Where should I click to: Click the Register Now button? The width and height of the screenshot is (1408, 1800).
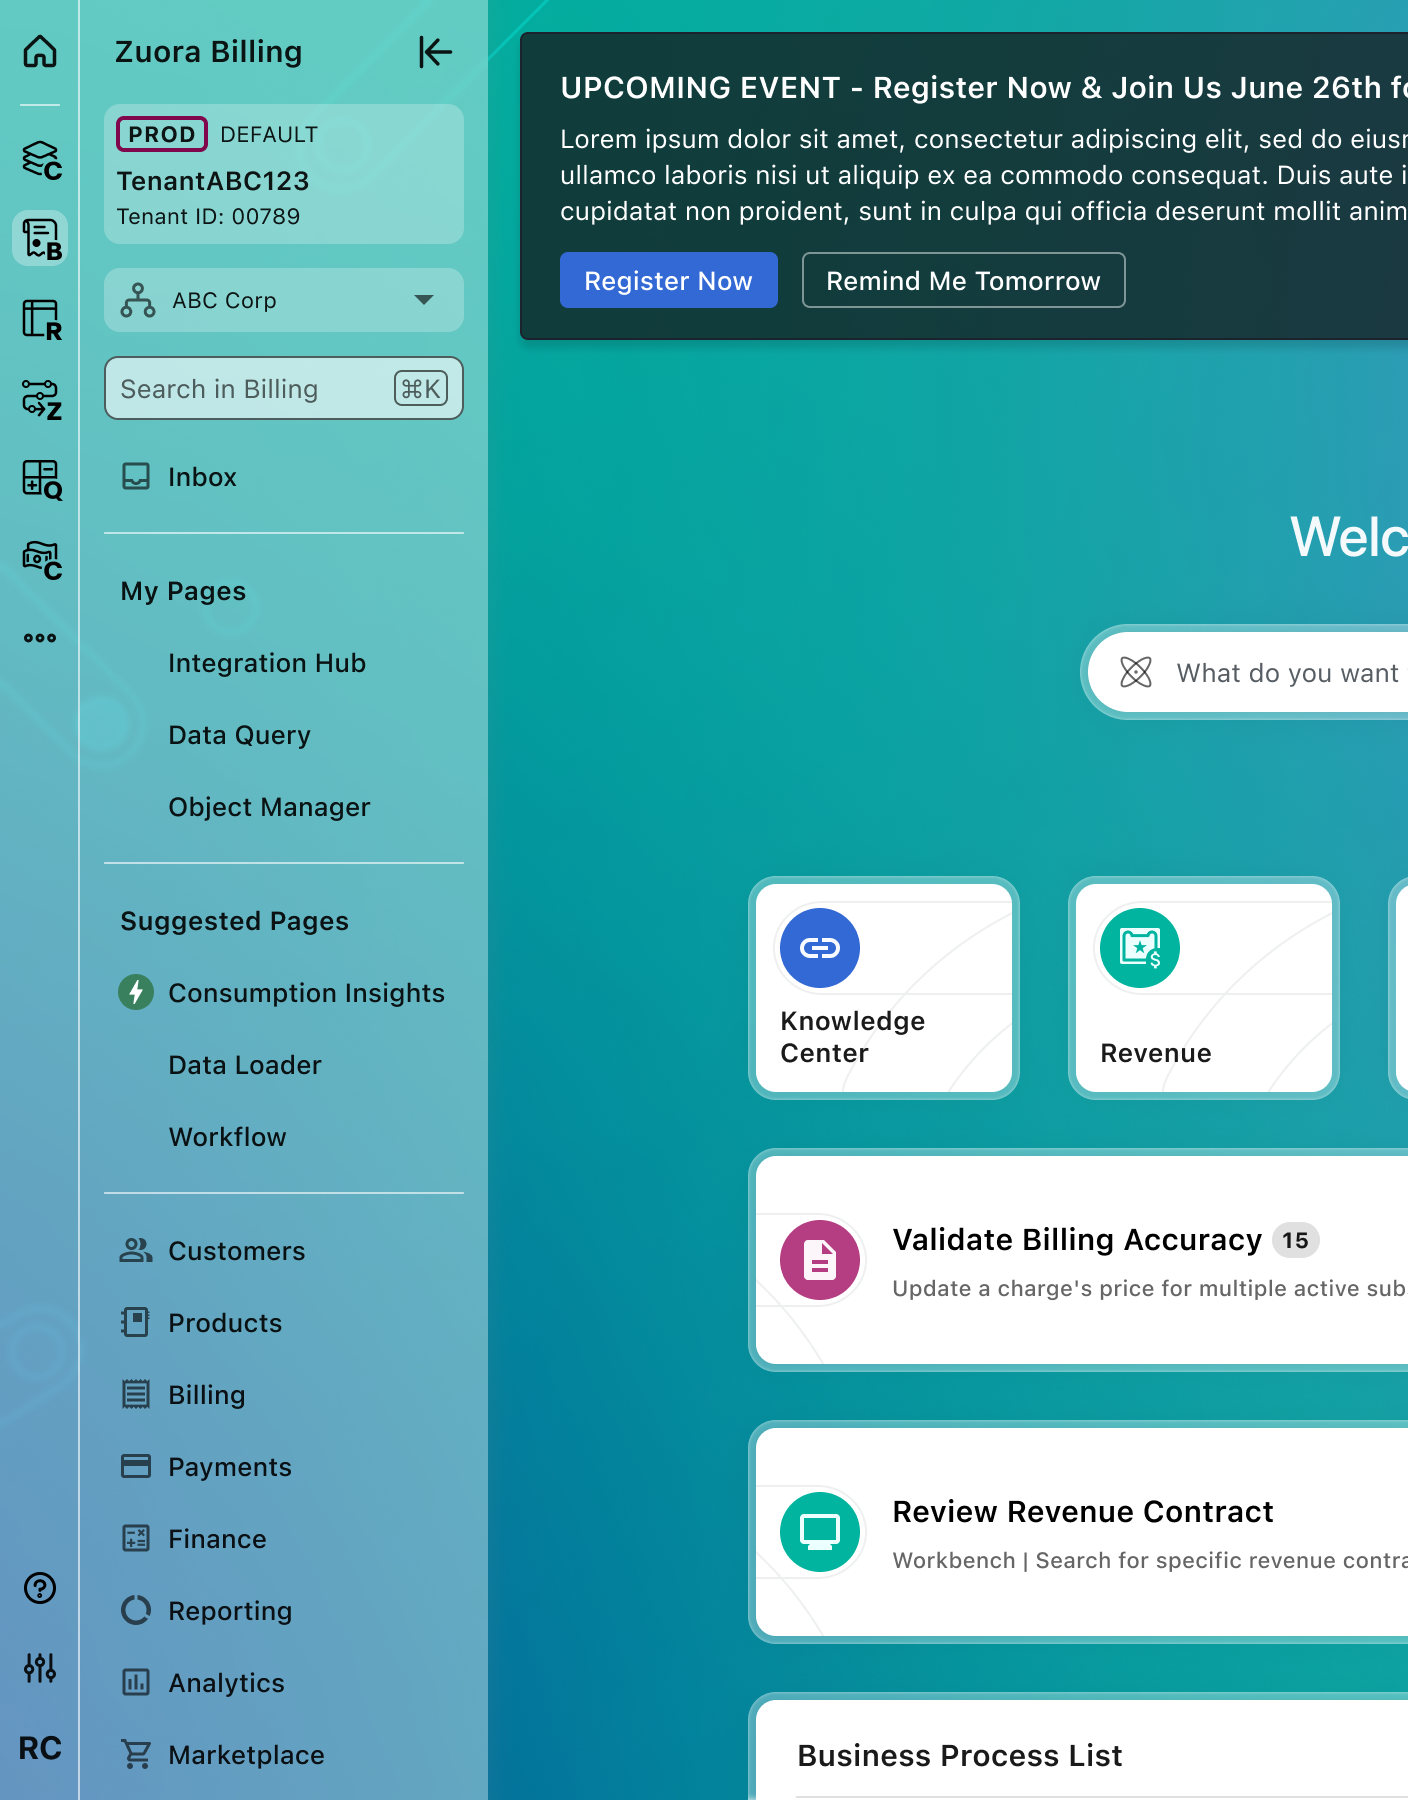click(x=668, y=281)
